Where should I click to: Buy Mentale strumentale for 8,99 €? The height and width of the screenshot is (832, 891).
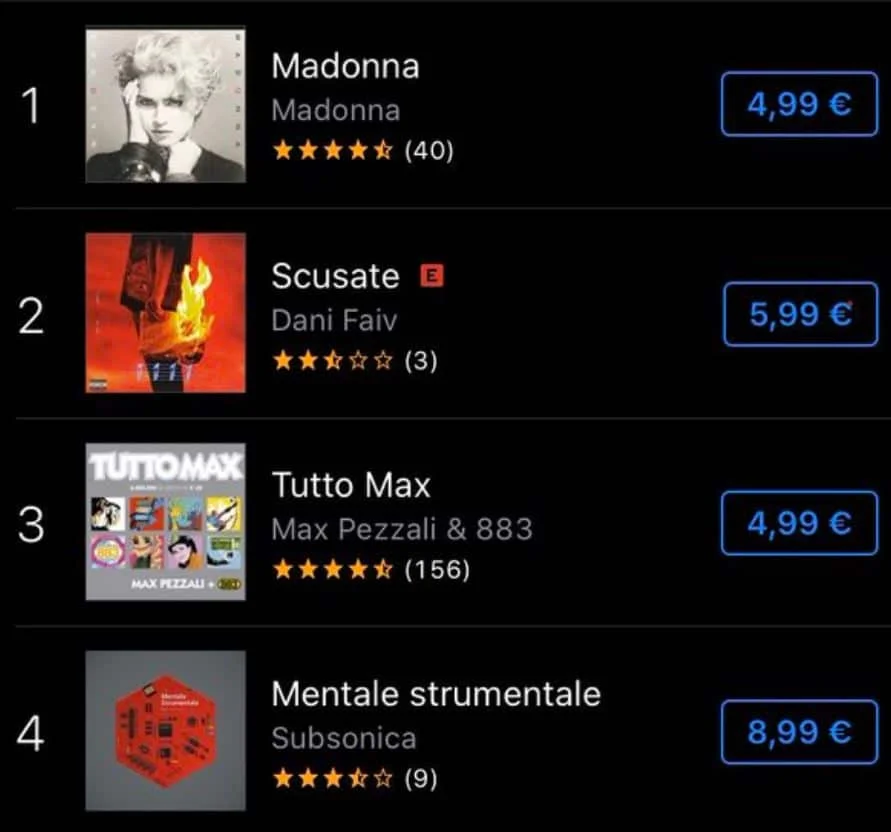(x=799, y=732)
